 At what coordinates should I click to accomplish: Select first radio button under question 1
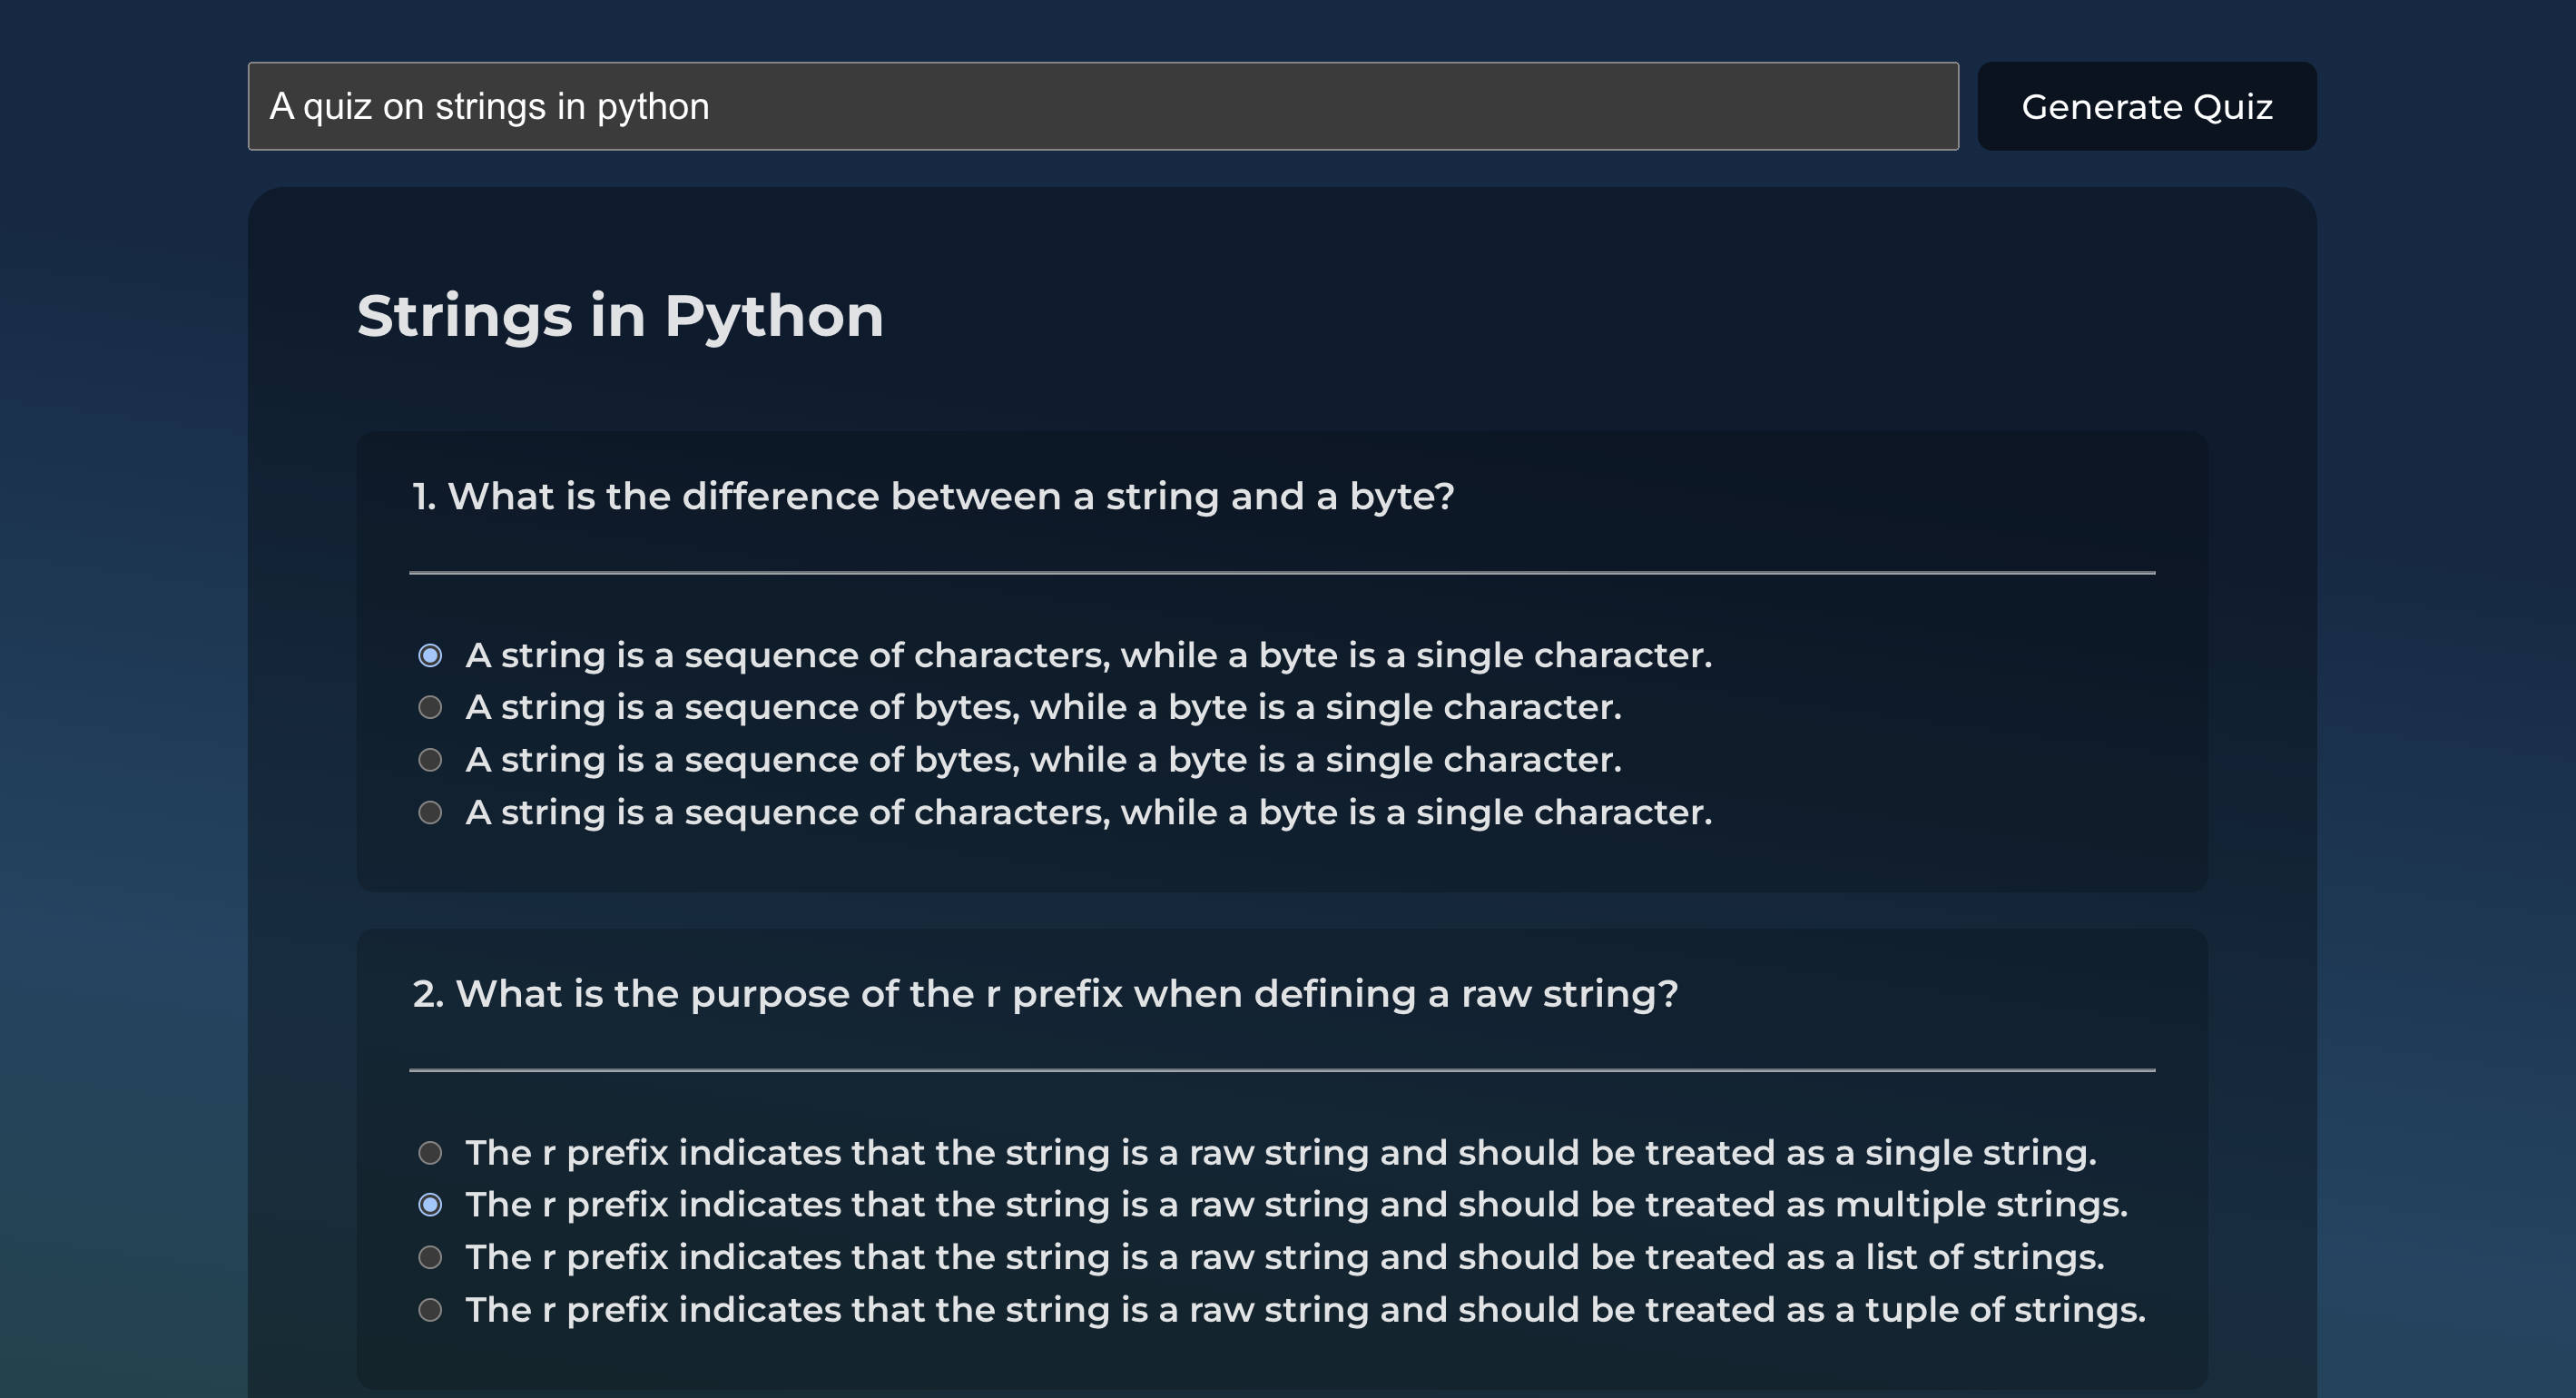pos(430,656)
